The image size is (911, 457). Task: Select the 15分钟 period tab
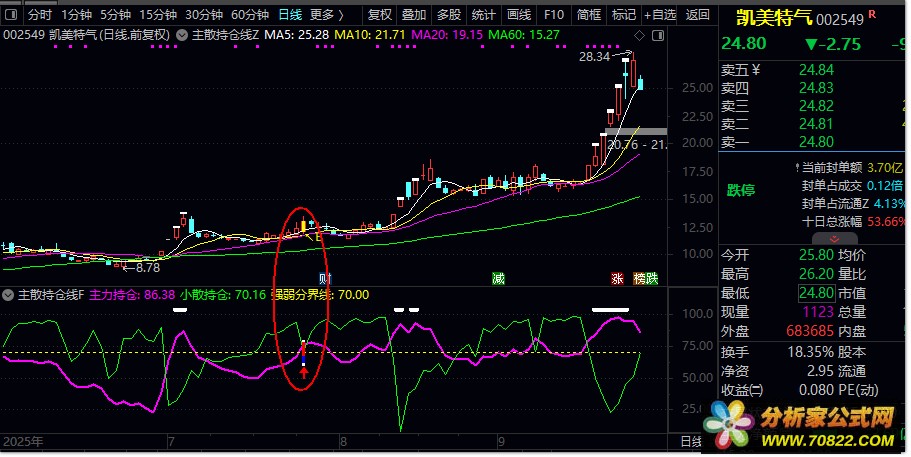pos(158,15)
